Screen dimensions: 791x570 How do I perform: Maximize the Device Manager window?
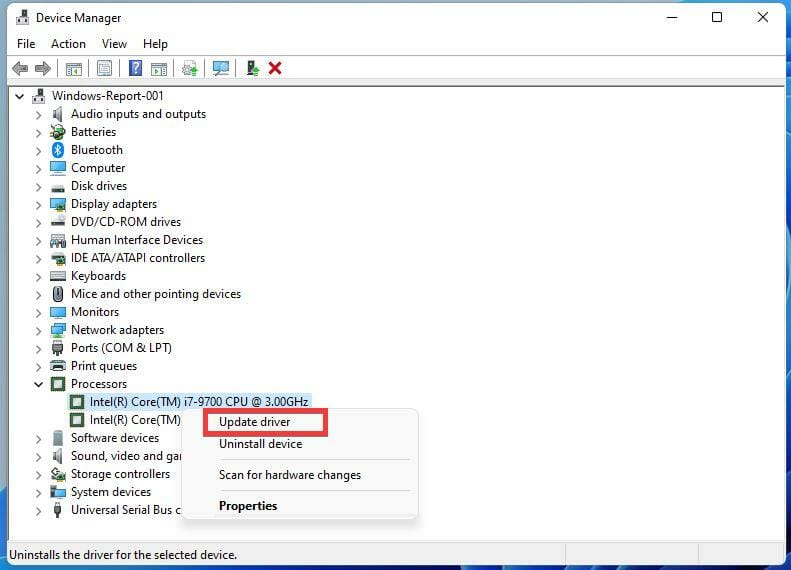pos(717,17)
